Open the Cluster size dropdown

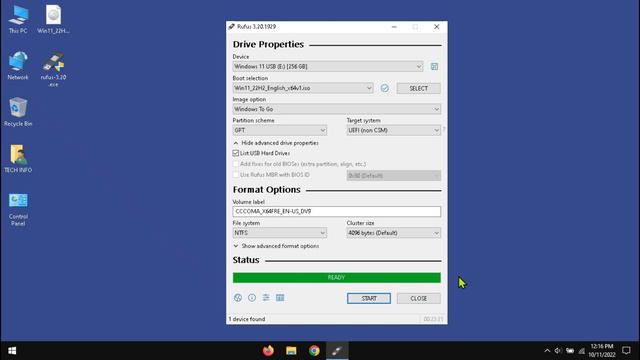click(393, 233)
